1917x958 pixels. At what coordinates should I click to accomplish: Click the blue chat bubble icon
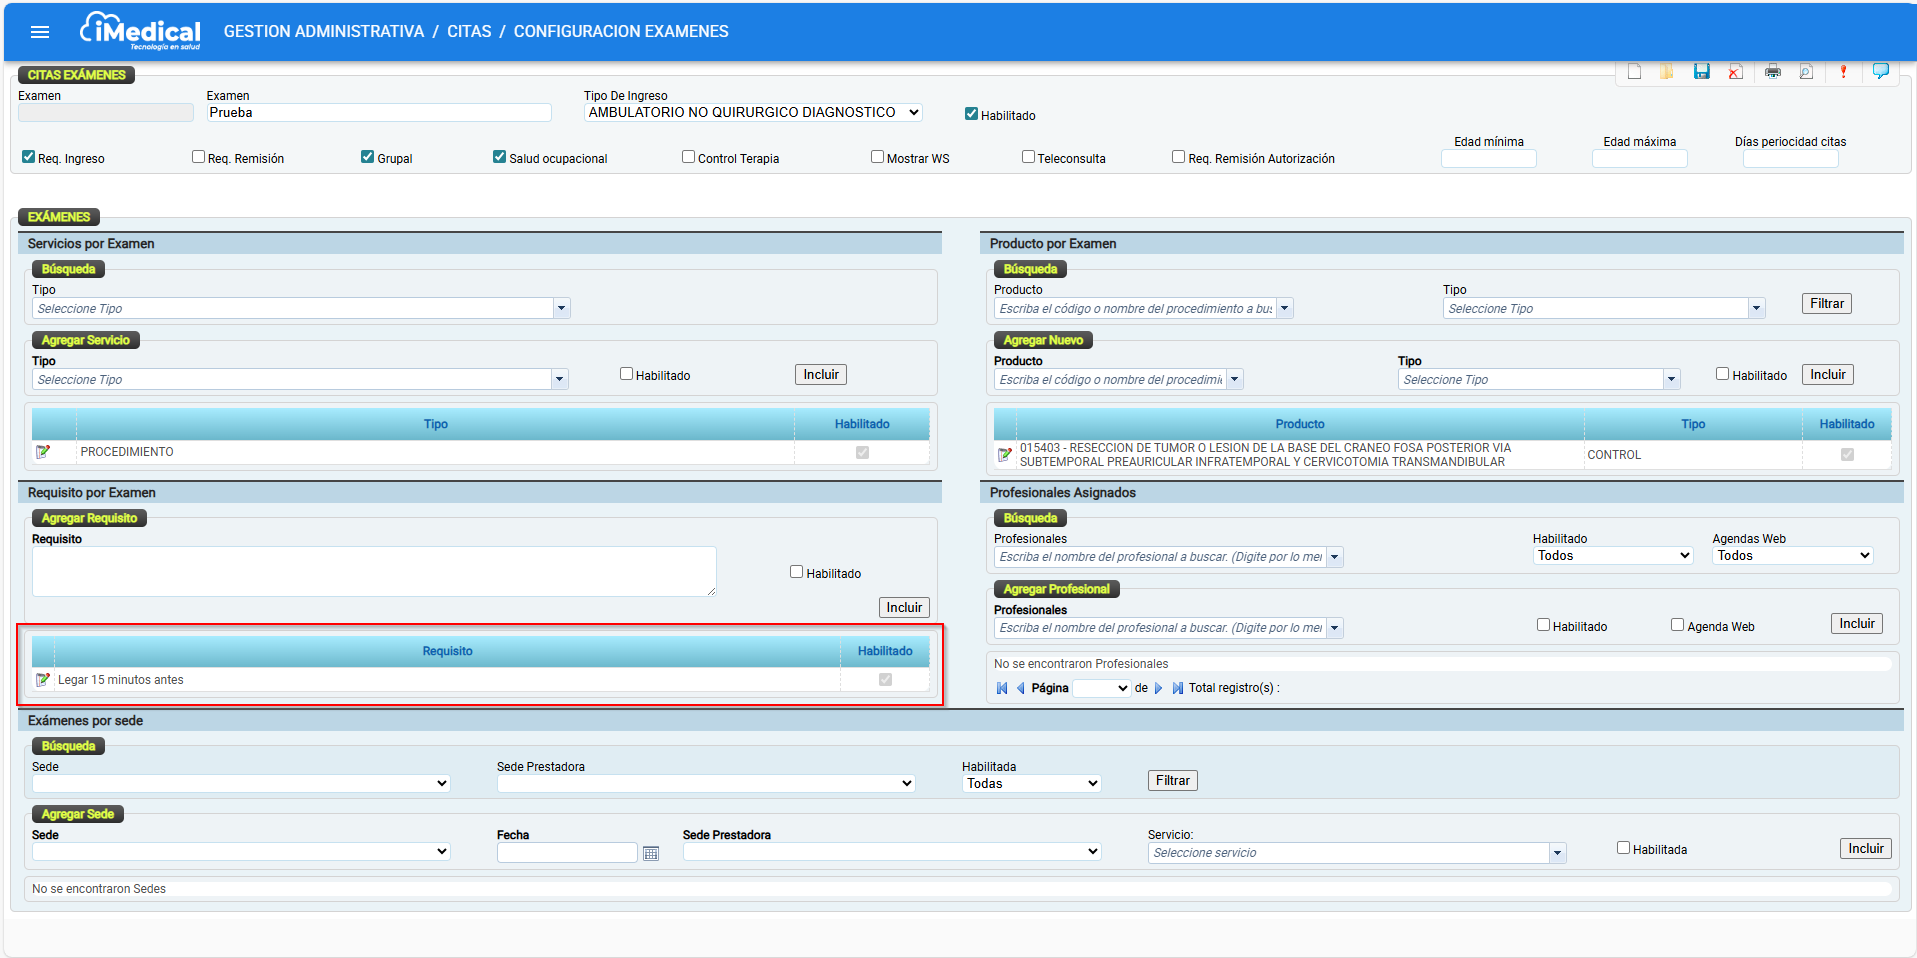pos(1880,71)
